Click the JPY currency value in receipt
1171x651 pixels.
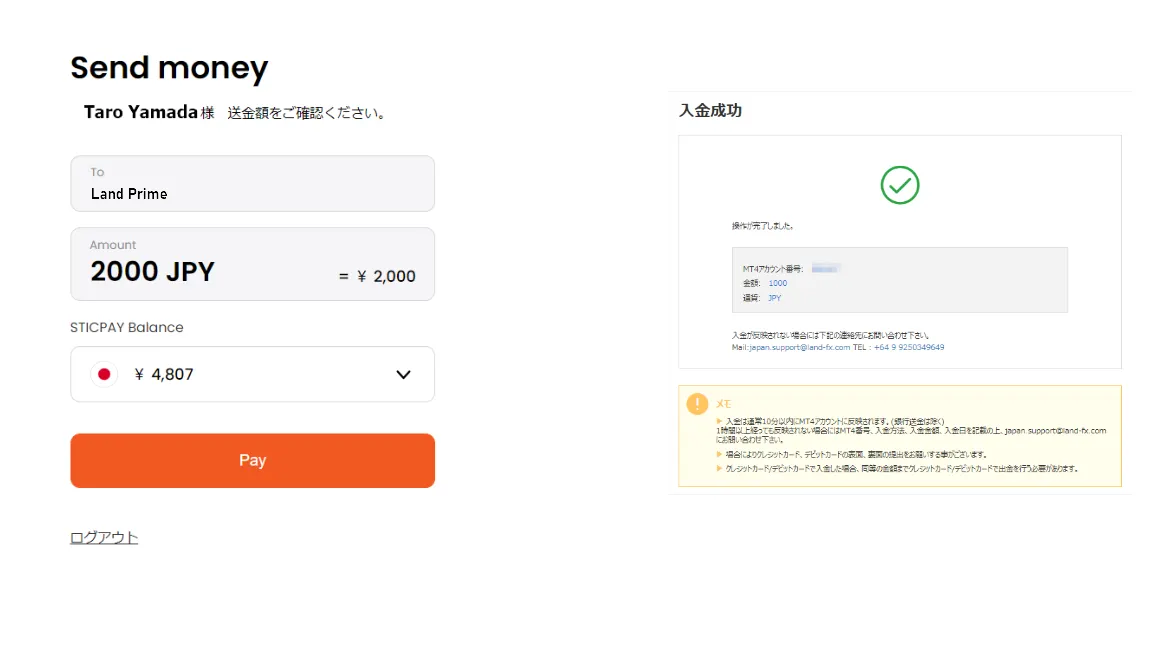[774, 298]
